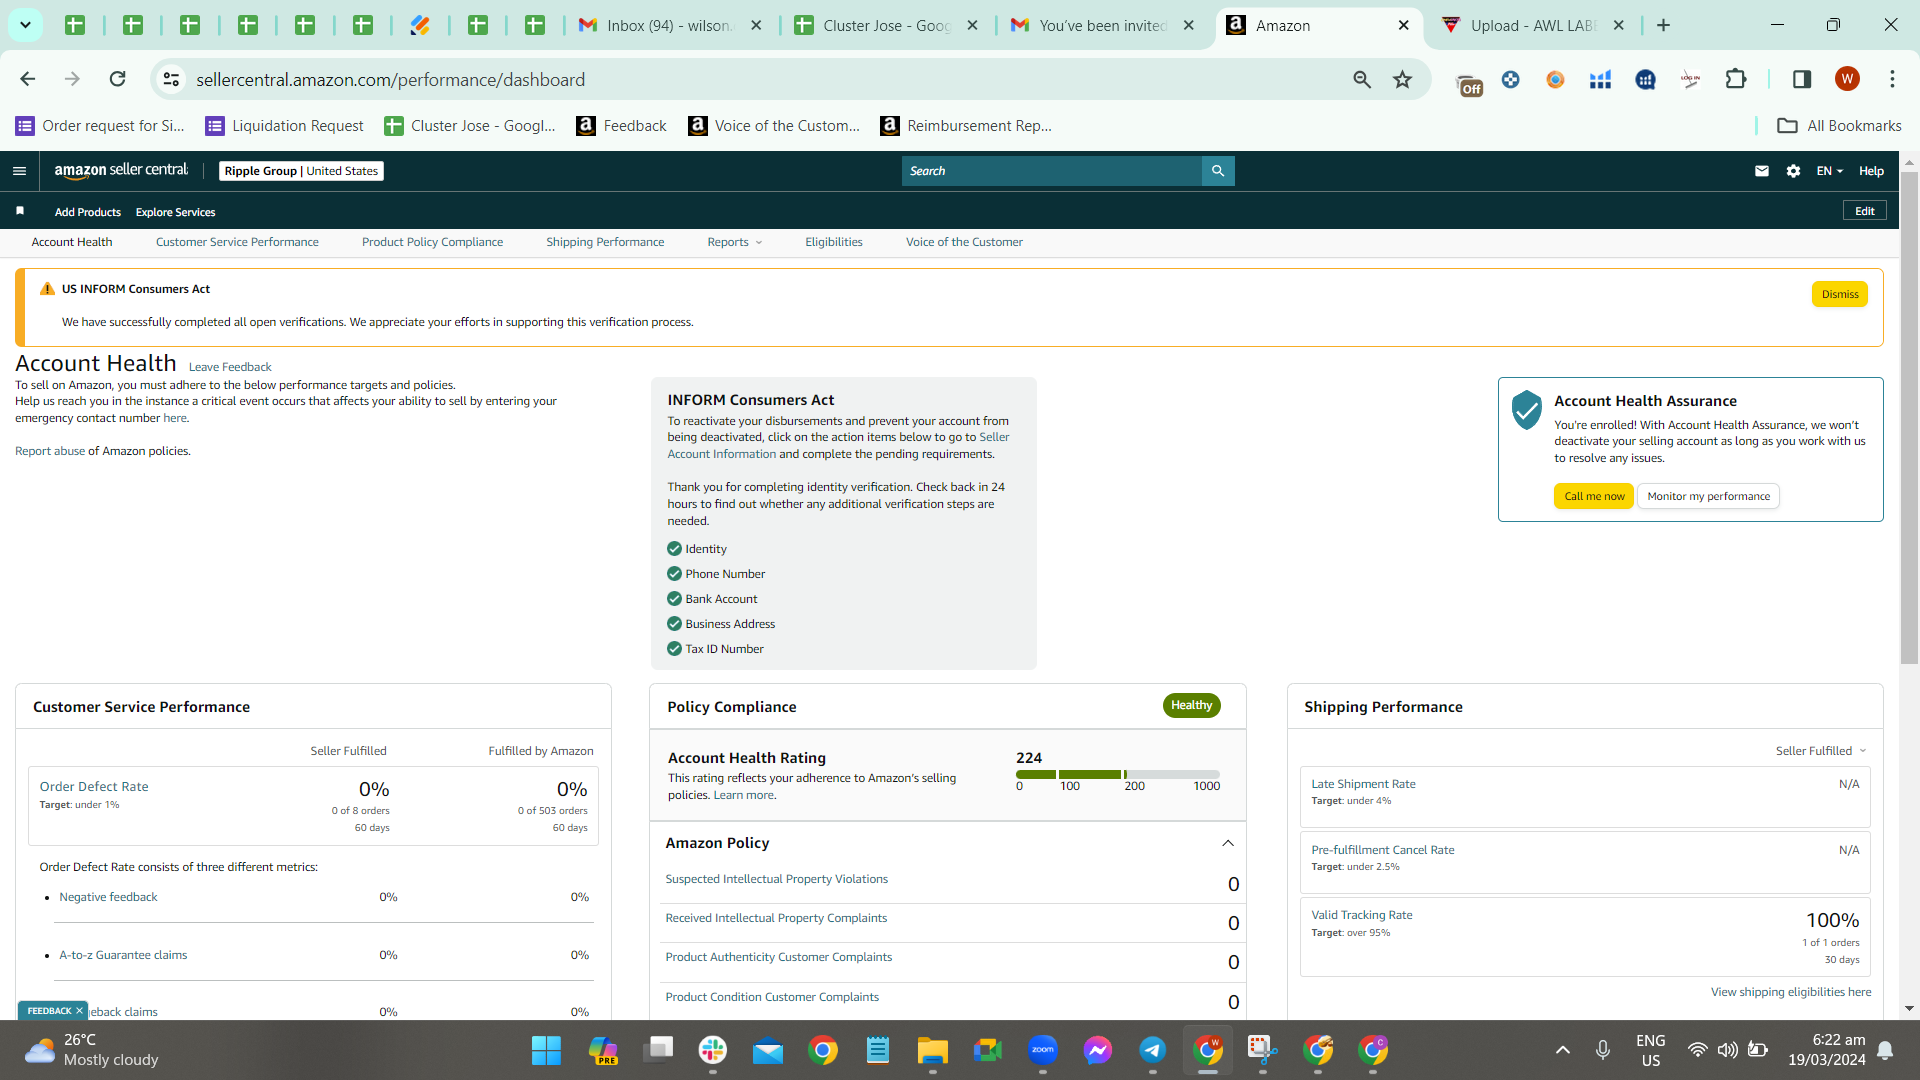
Task: Click the Explore Services shortcut
Action: (x=175, y=212)
